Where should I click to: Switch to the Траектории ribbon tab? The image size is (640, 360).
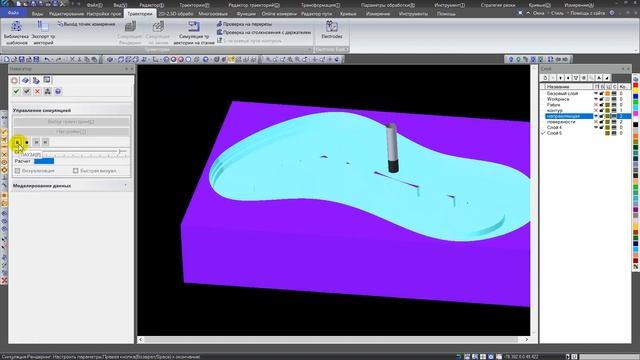tap(140, 13)
